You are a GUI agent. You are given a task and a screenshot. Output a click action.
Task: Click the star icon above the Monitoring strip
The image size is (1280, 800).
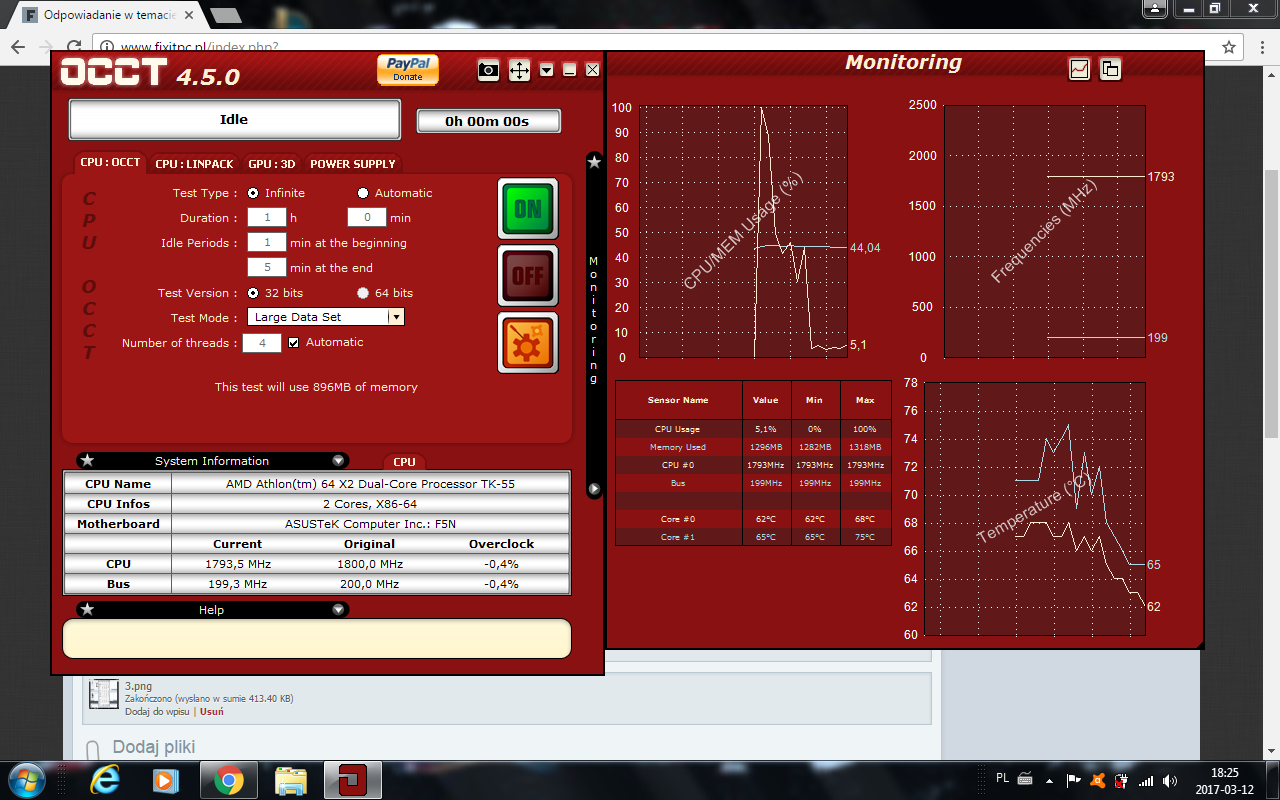(x=594, y=161)
